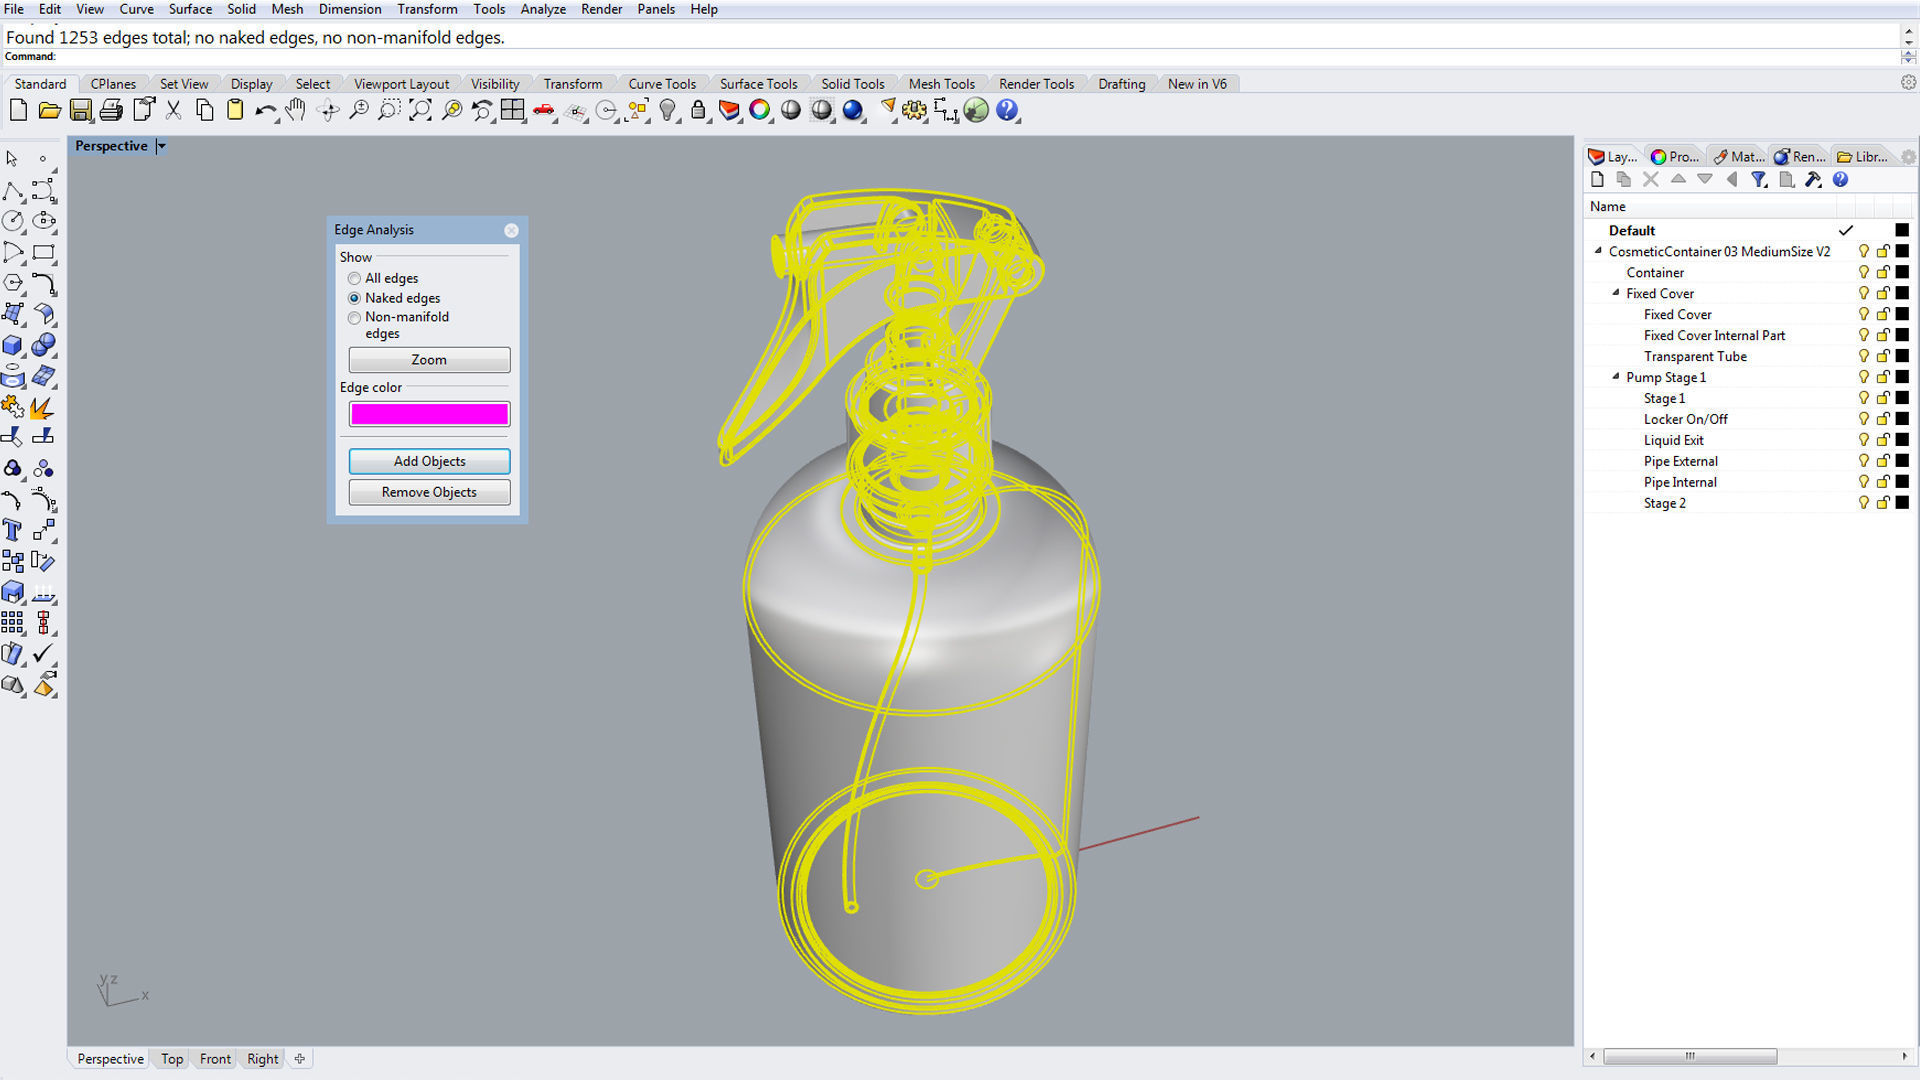Create a new file with the New icon
Viewport: 1920px width, 1080px height.
(18, 110)
